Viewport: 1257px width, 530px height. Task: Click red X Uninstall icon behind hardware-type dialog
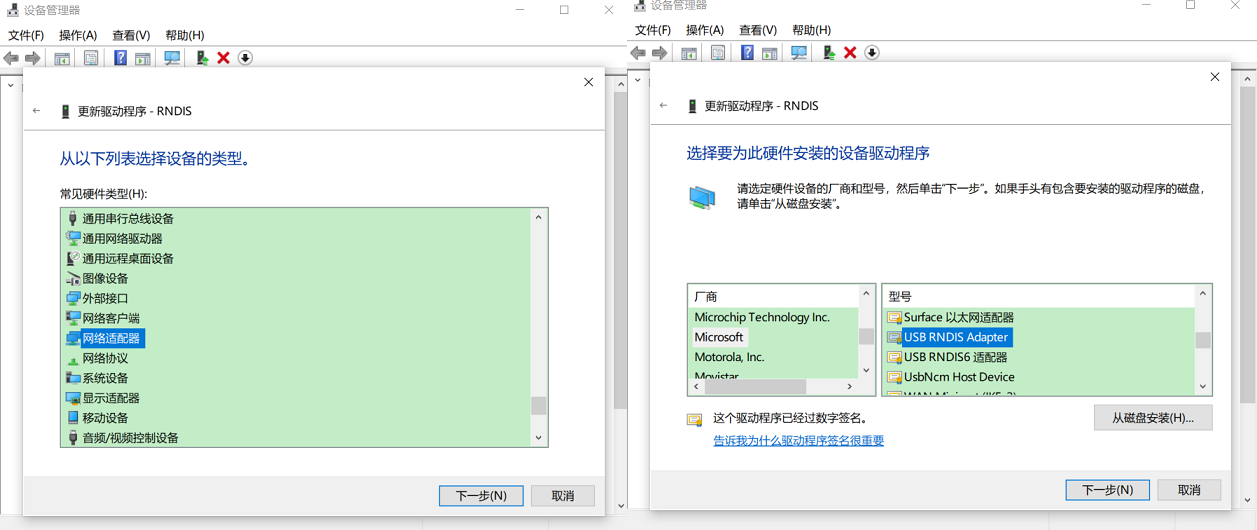[223, 58]
